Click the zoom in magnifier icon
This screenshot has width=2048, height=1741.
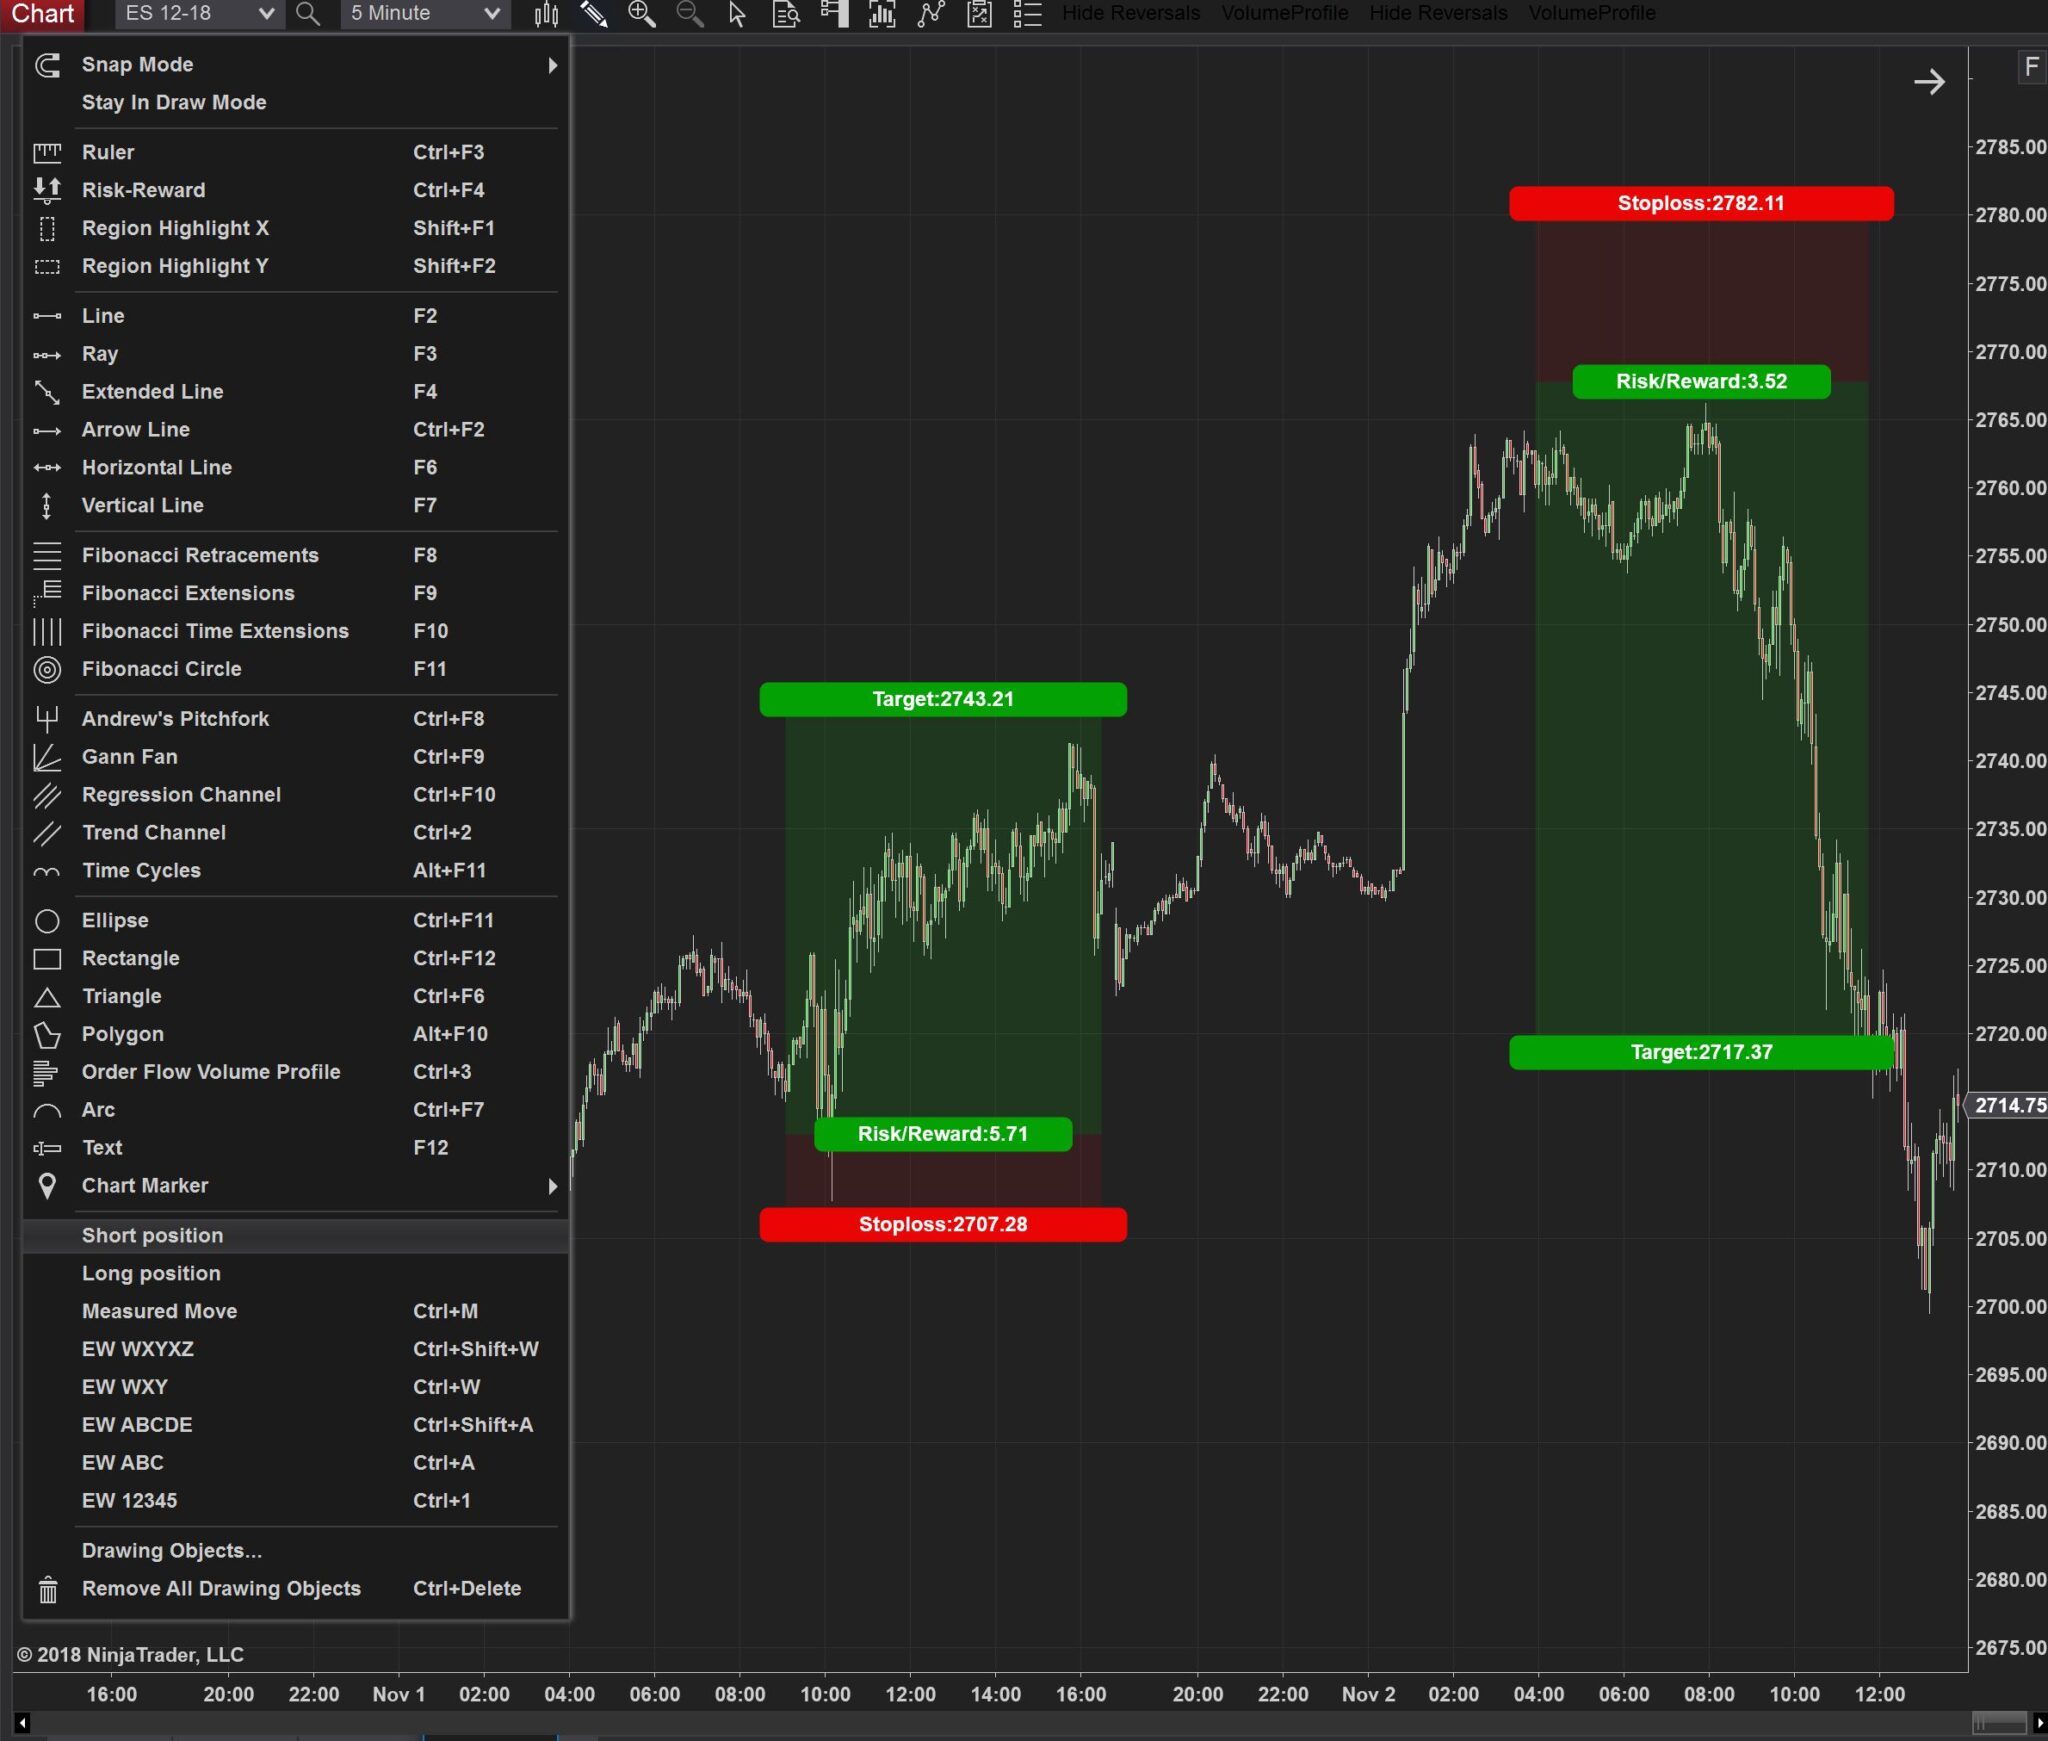click(x=641, y=14)
